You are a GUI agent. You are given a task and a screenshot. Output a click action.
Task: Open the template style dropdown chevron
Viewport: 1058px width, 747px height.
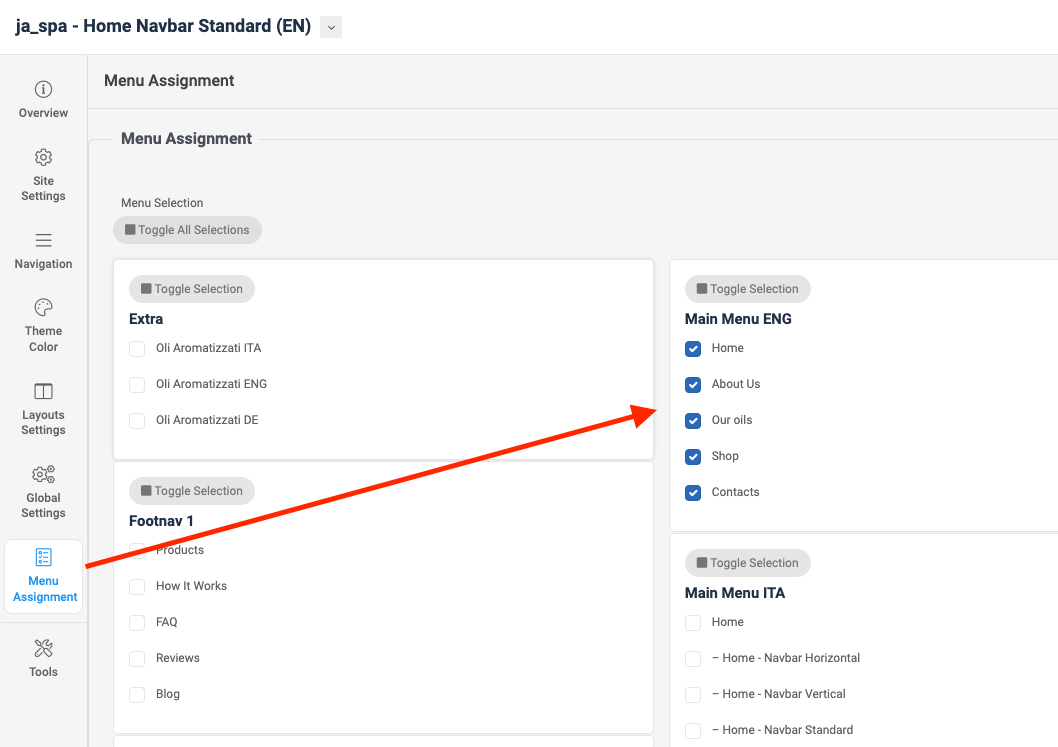click(331, 27)
